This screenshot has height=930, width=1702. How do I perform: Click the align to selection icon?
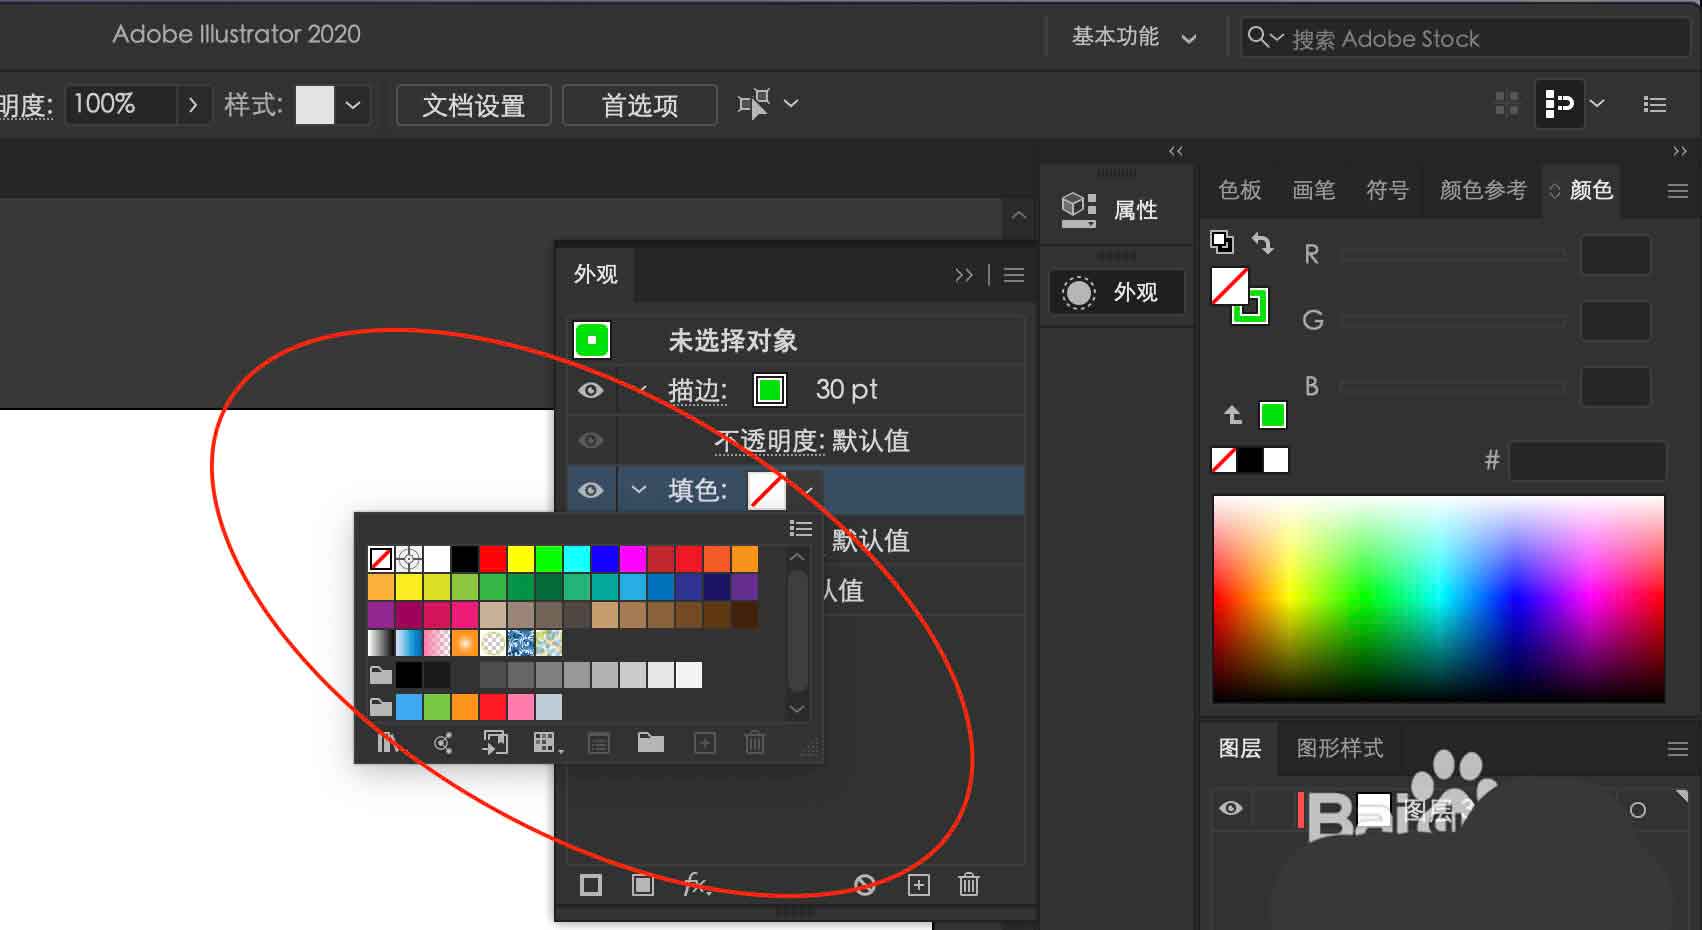(1560, 103)
